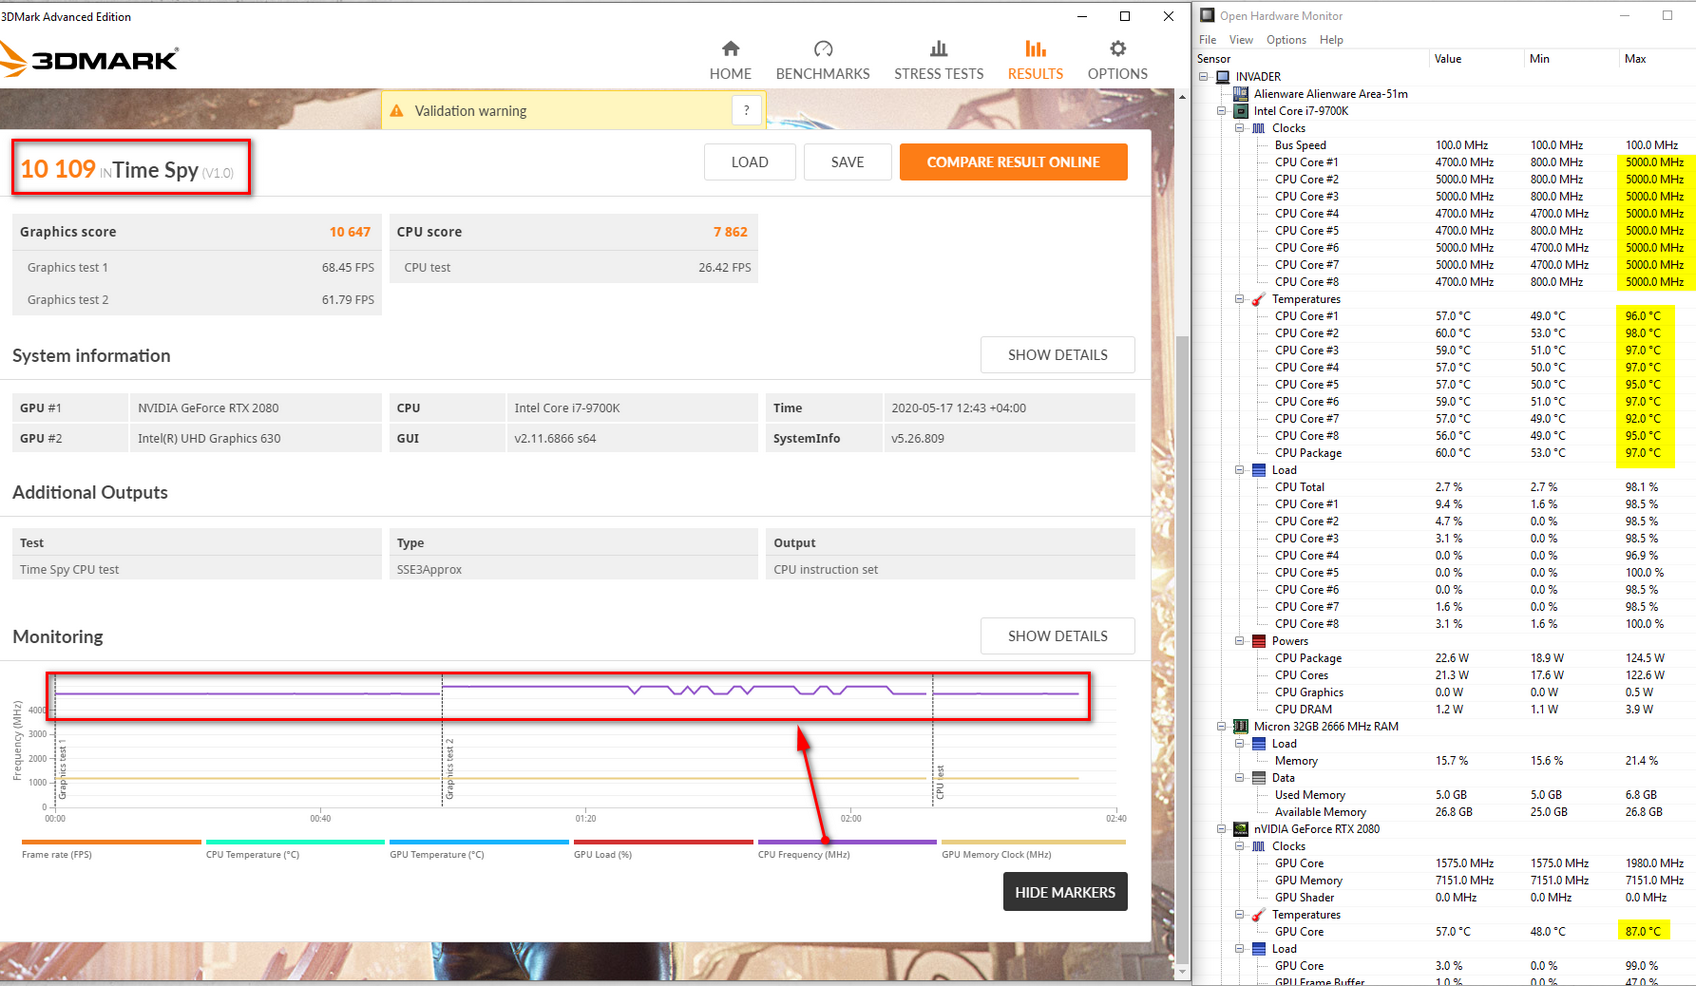Toggle the orange Frame rate legend swatch

tap(111, 842)
